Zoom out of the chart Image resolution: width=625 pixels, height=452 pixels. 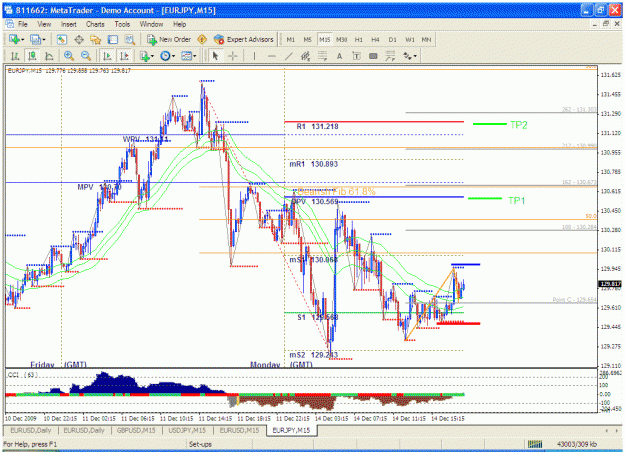pos(86,56)
